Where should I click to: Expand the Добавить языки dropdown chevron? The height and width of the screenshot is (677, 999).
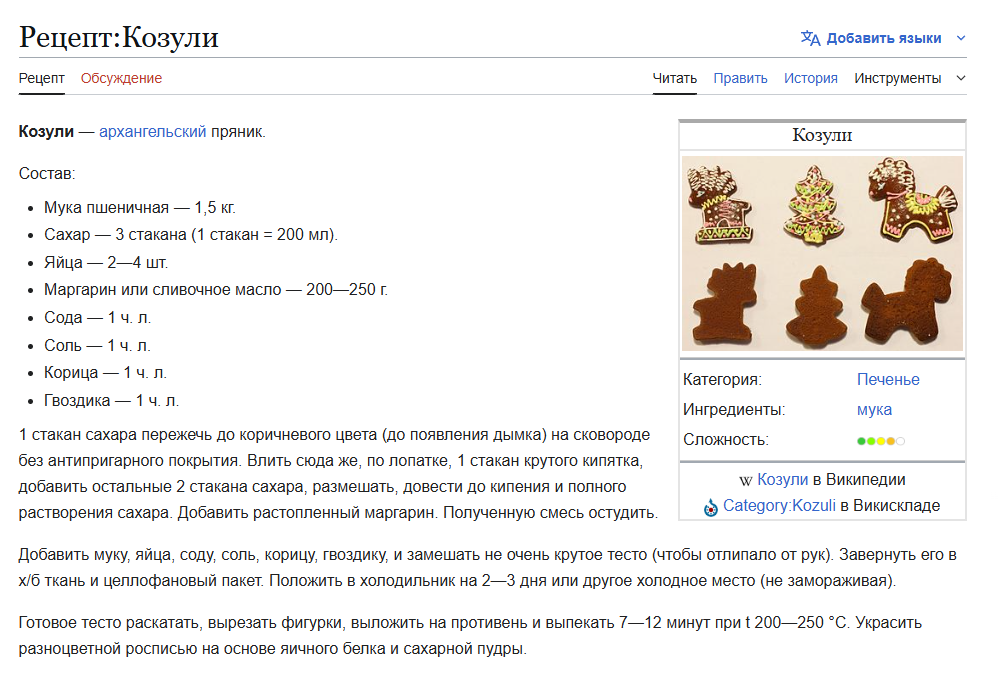[x=961, y=38]
